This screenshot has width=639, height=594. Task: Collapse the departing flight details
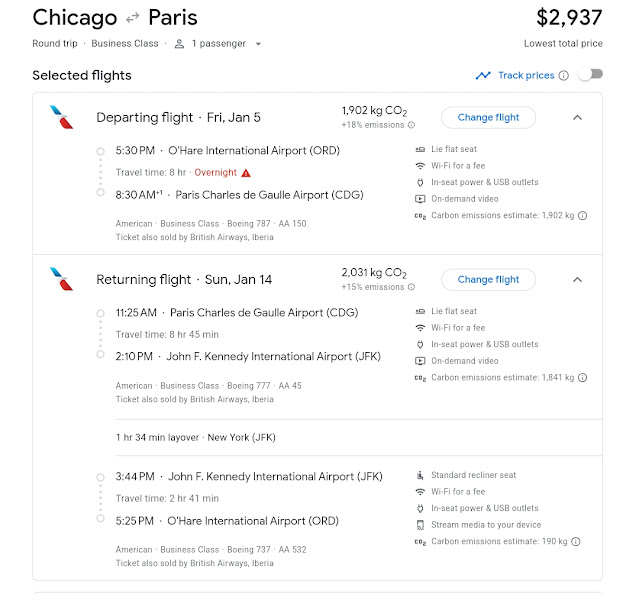point(577,117)
